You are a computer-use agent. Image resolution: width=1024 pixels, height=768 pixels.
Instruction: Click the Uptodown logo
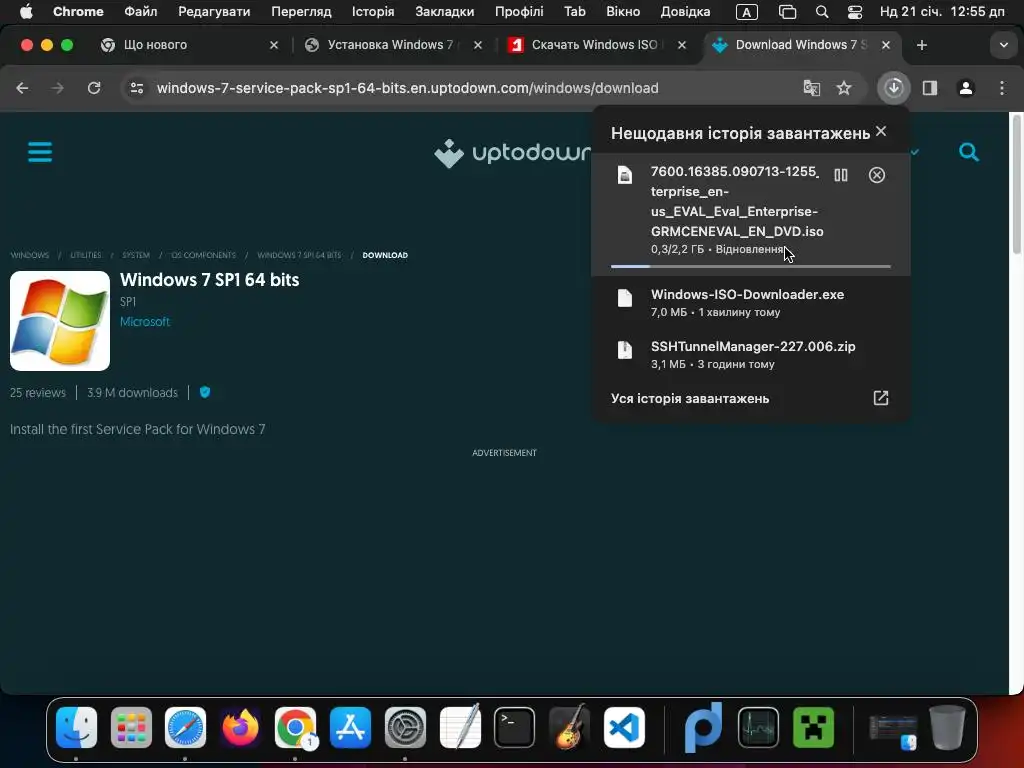point(512,153)
